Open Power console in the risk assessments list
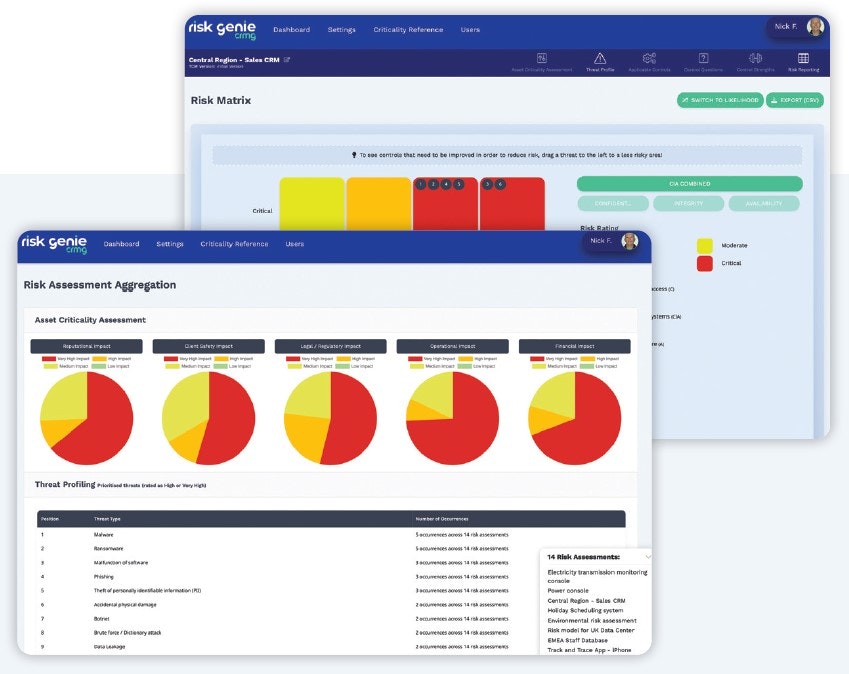The image size is (849, 674). [568, 591]
